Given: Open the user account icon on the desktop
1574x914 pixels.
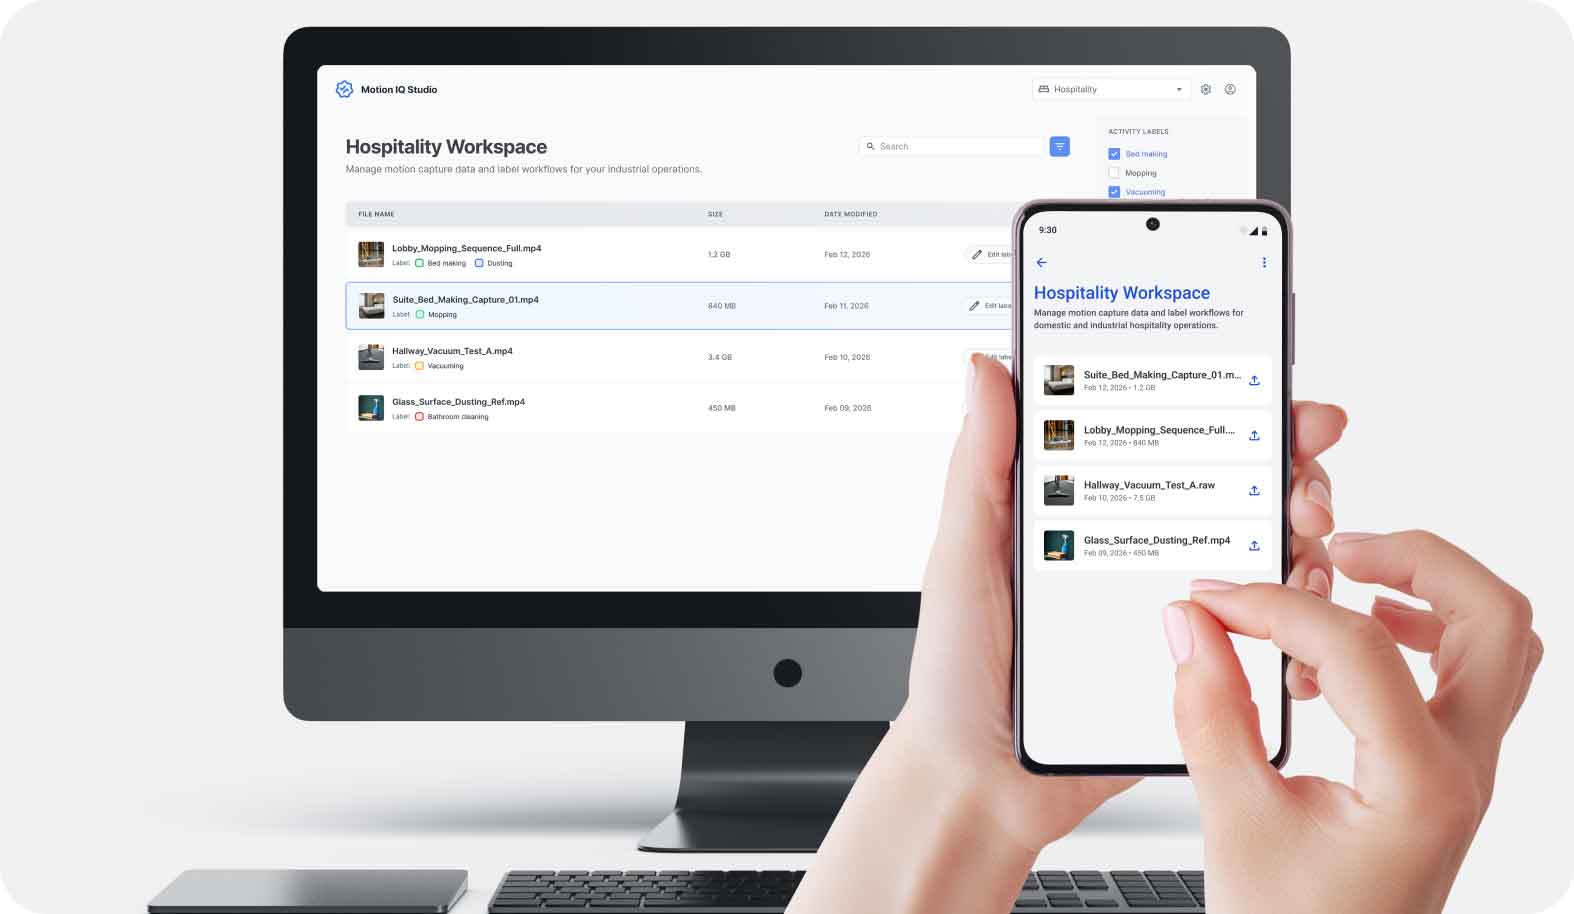Looking at the screenshot, I should pos(1230,89).
